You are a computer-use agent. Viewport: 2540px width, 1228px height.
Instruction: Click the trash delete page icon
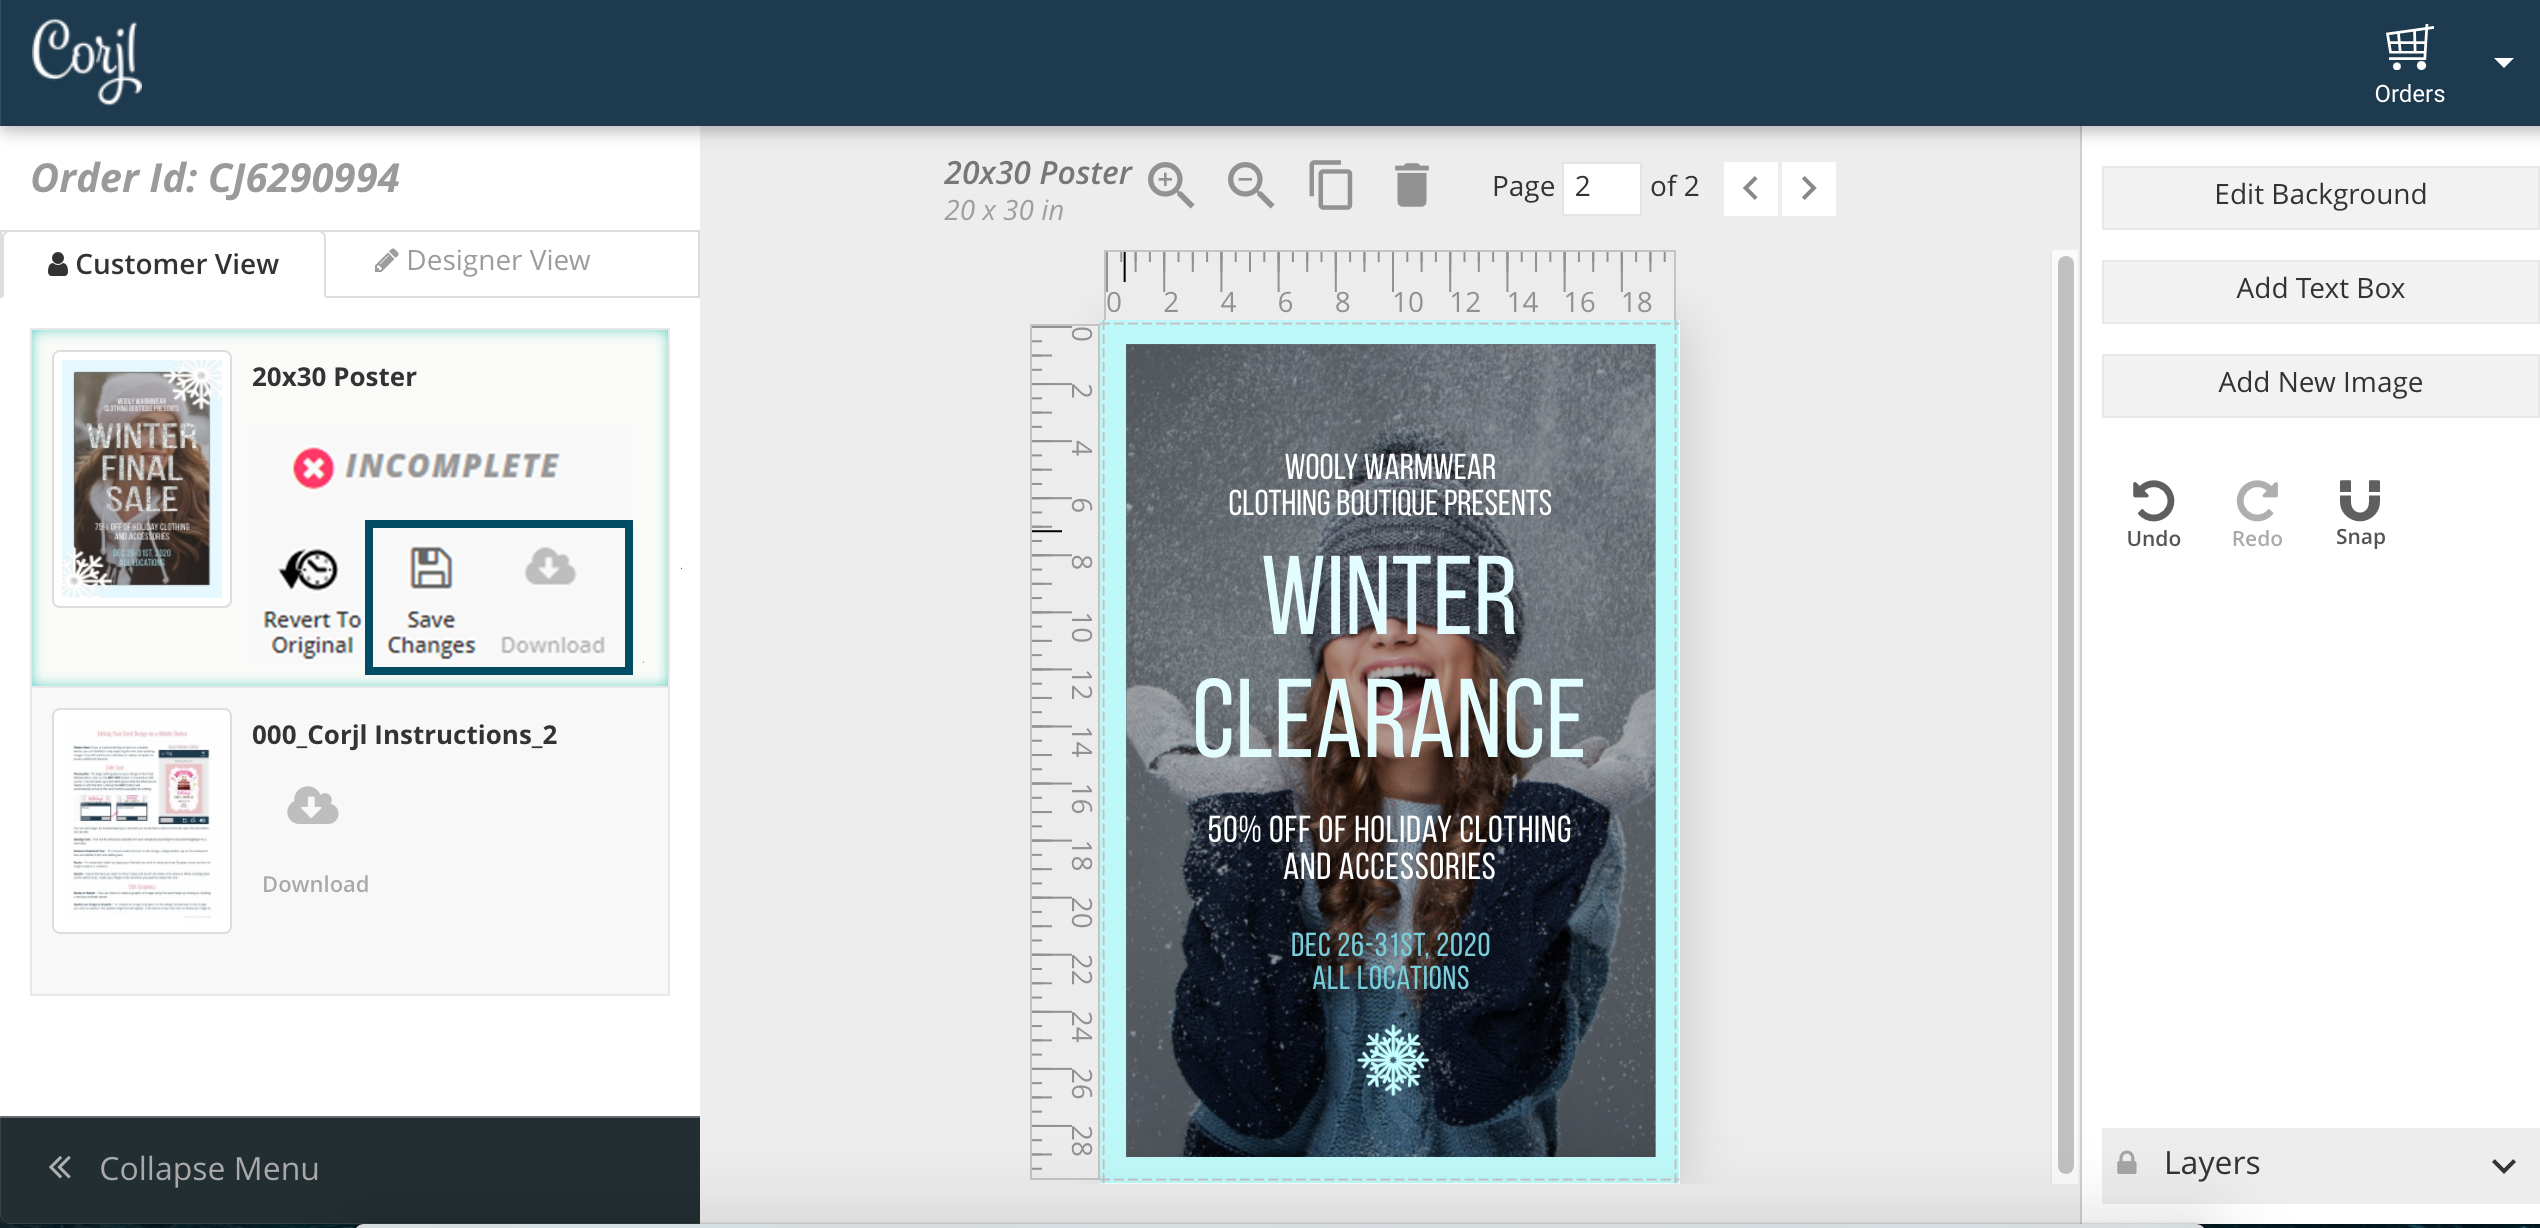(1411, 186)
